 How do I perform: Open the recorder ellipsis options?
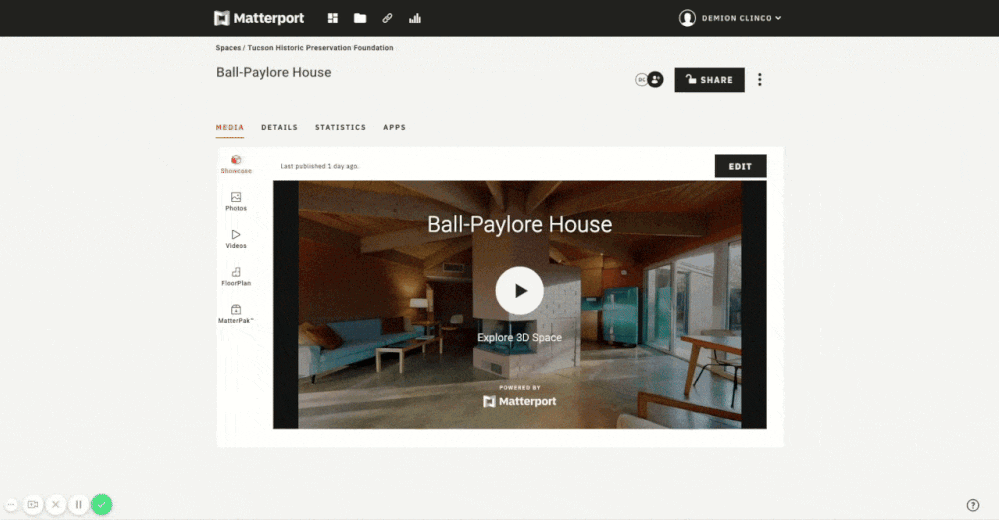click(11, 505)
